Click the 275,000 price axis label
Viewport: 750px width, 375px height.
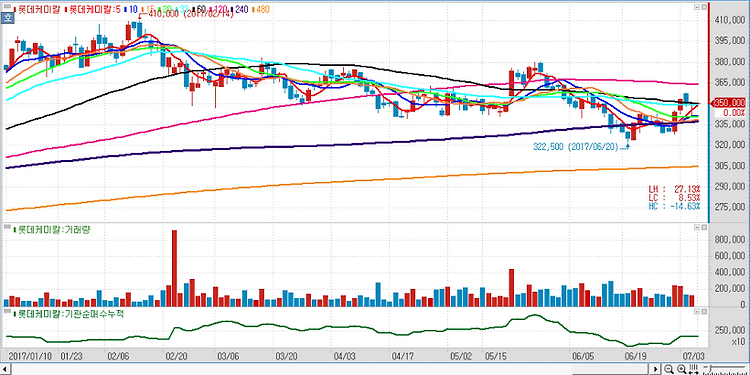coord(730,207)
